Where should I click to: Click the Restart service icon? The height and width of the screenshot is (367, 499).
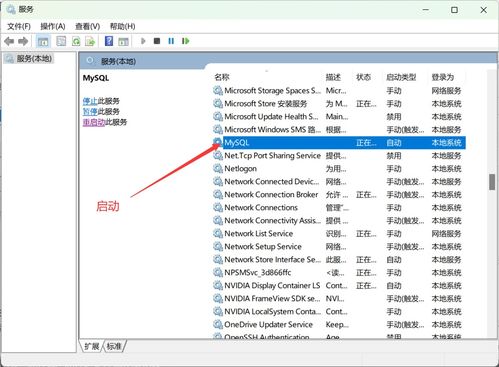click(186, 41)
